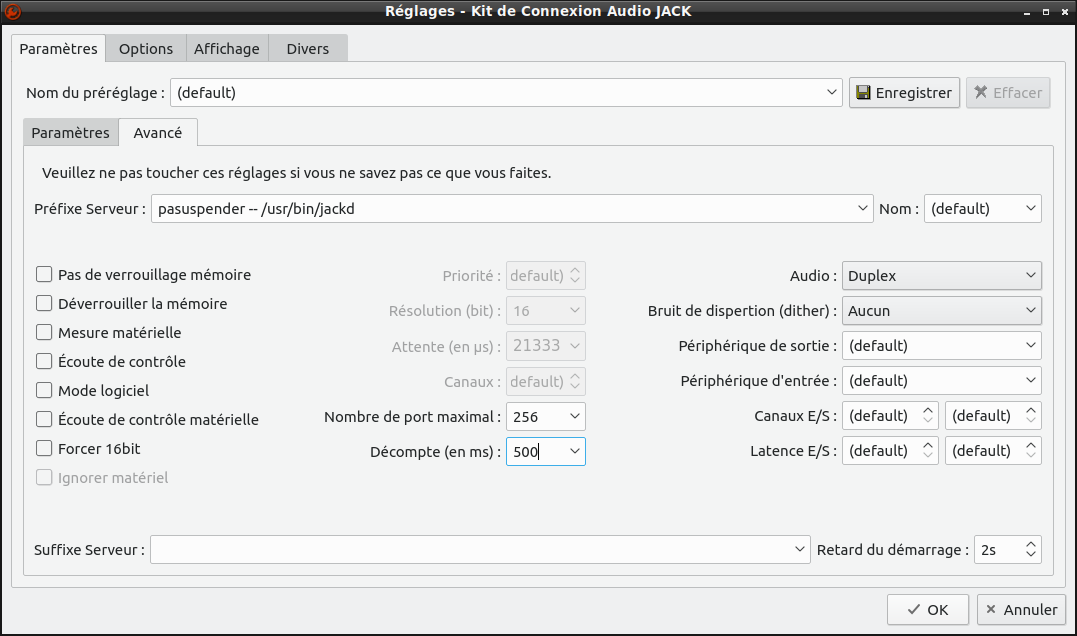Viewport: 1077px width, 636px height.
Task: Select the Avancé sub-tab
Action: point(158,133)
